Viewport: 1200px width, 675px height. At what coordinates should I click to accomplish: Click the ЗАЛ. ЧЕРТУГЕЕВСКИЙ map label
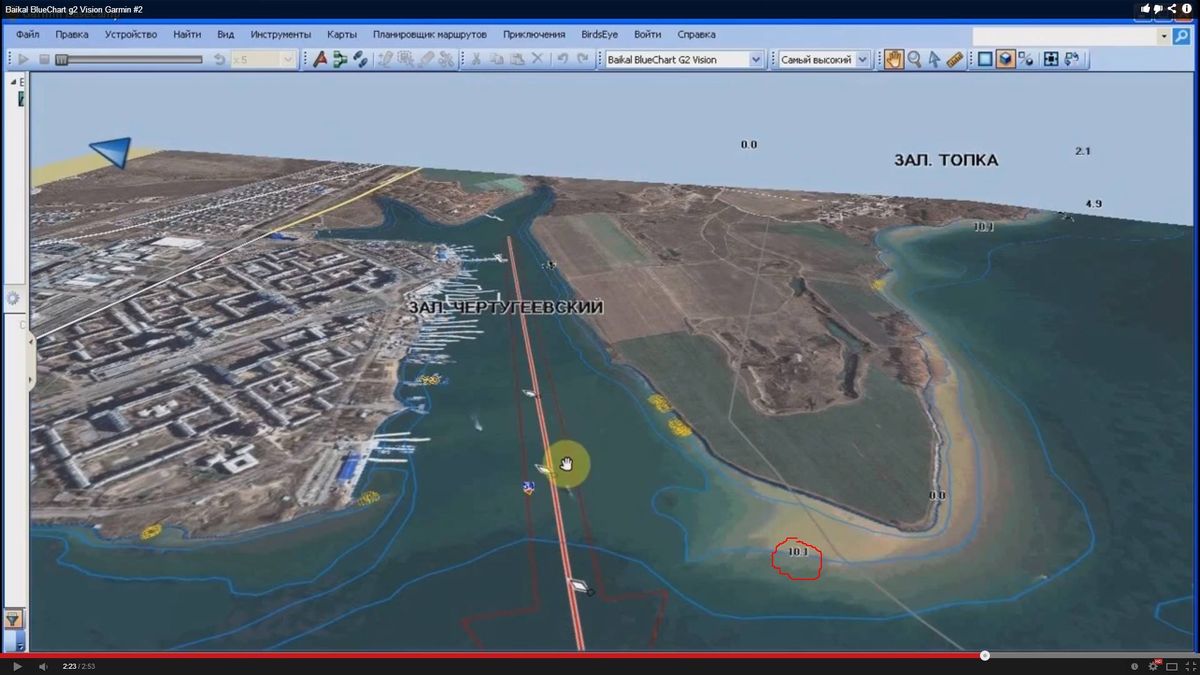[506, 307]
